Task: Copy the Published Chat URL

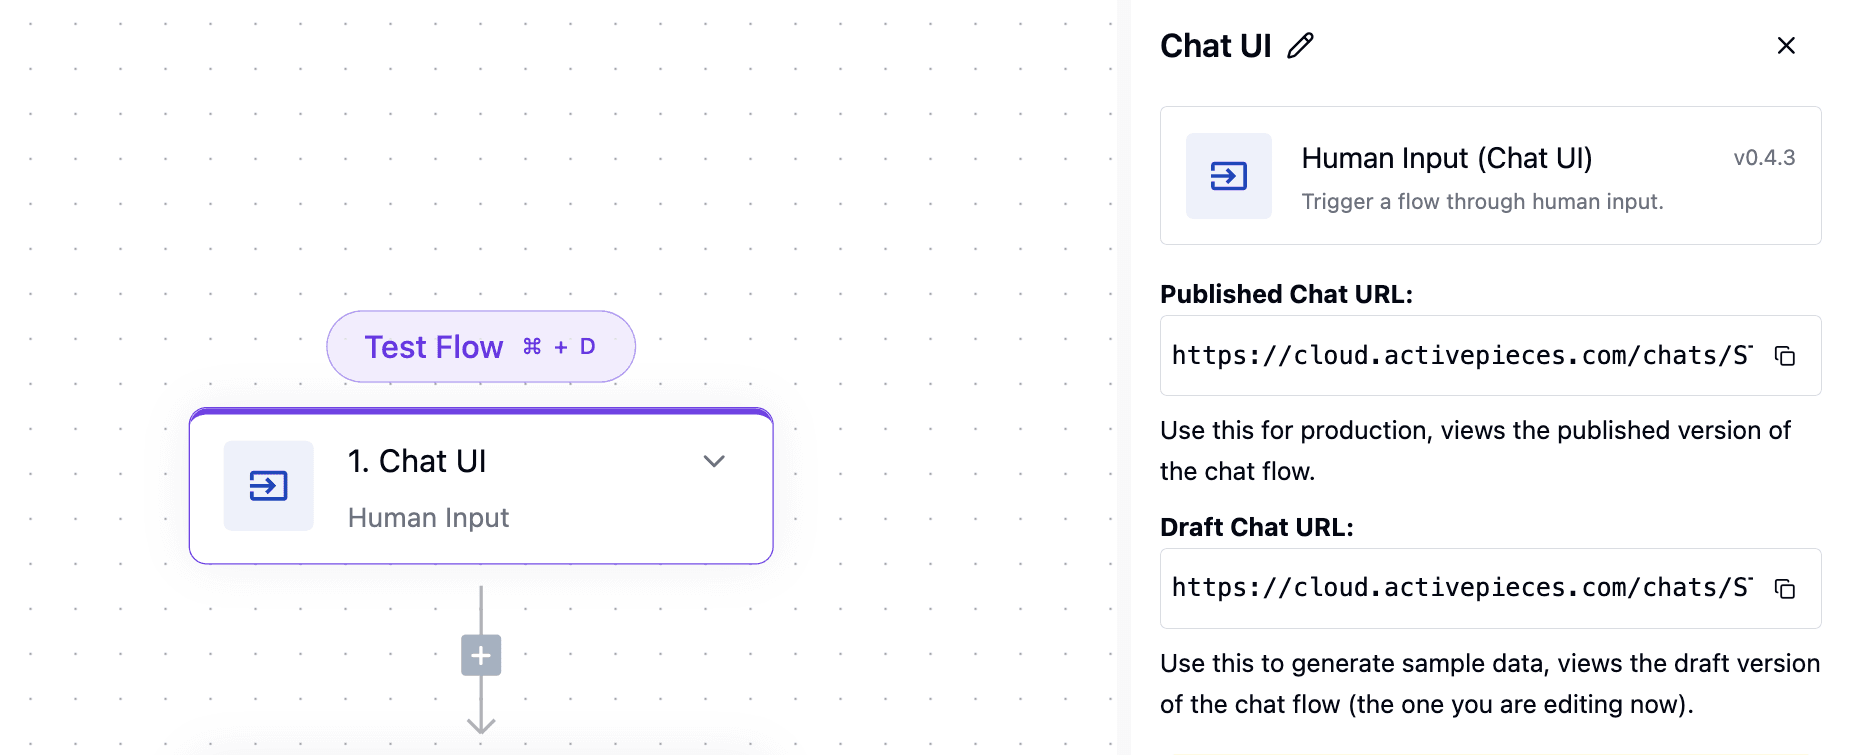Action: [1785, 356]
